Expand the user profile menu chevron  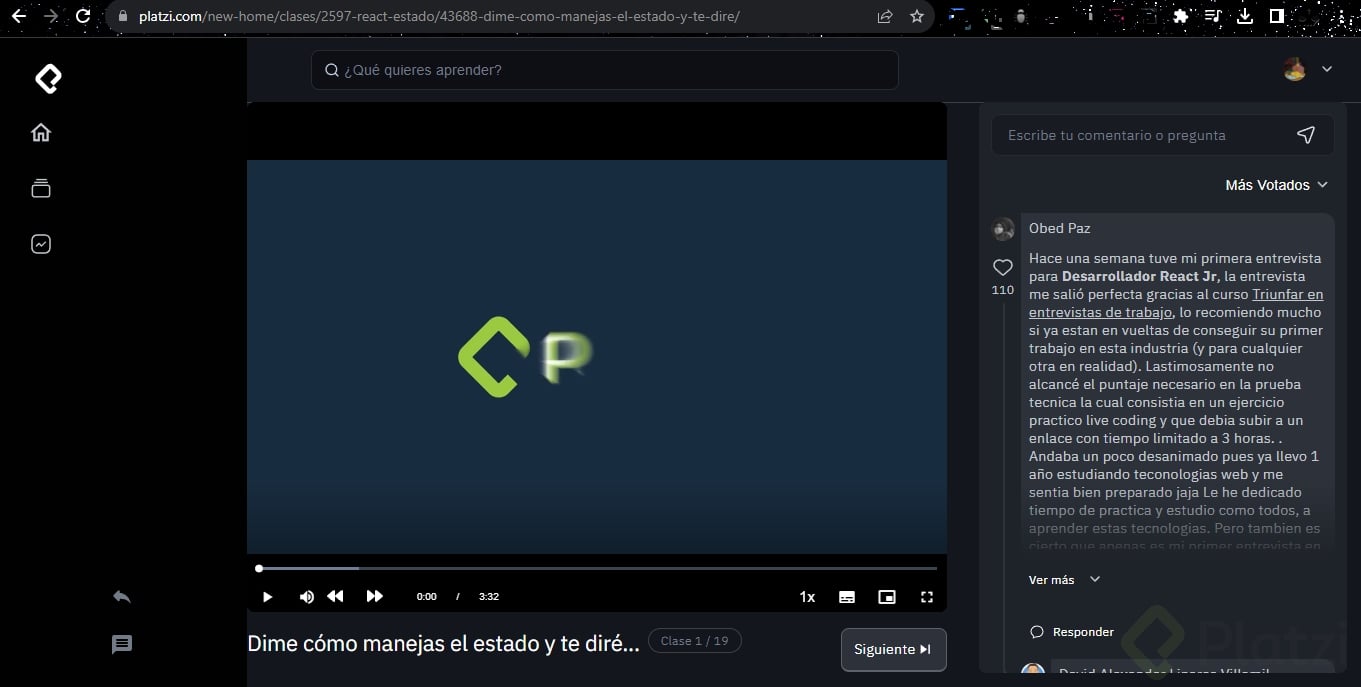[1327, 69]
